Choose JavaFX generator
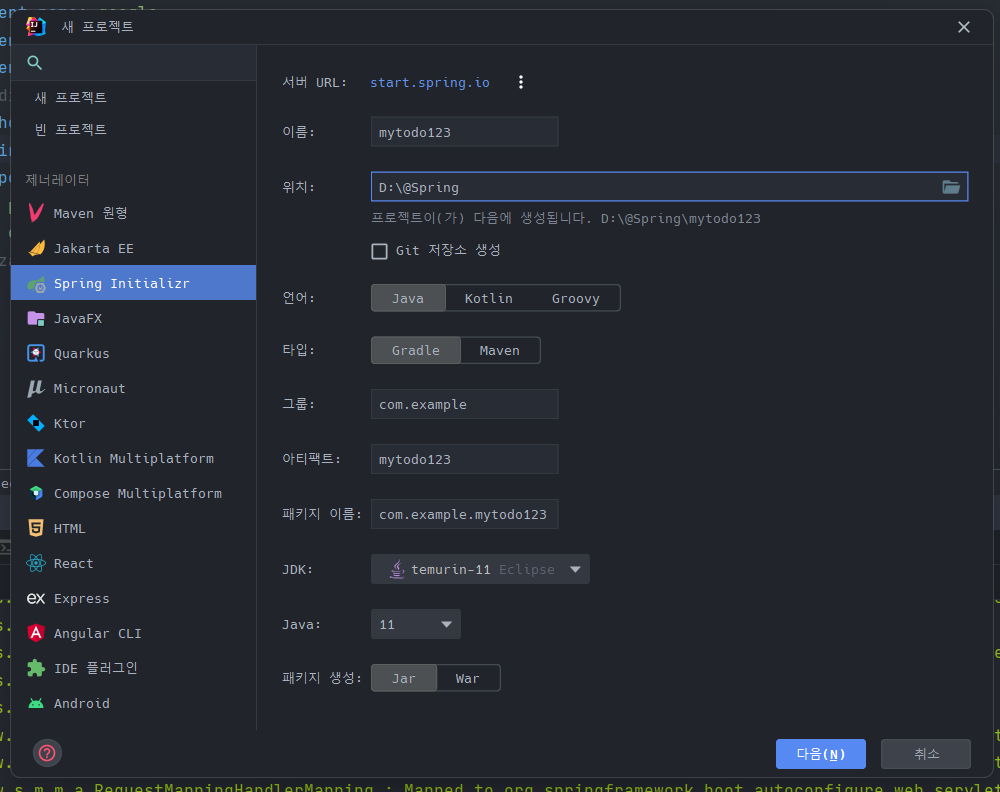The image size is (1000, 792). tap(133, 318)
